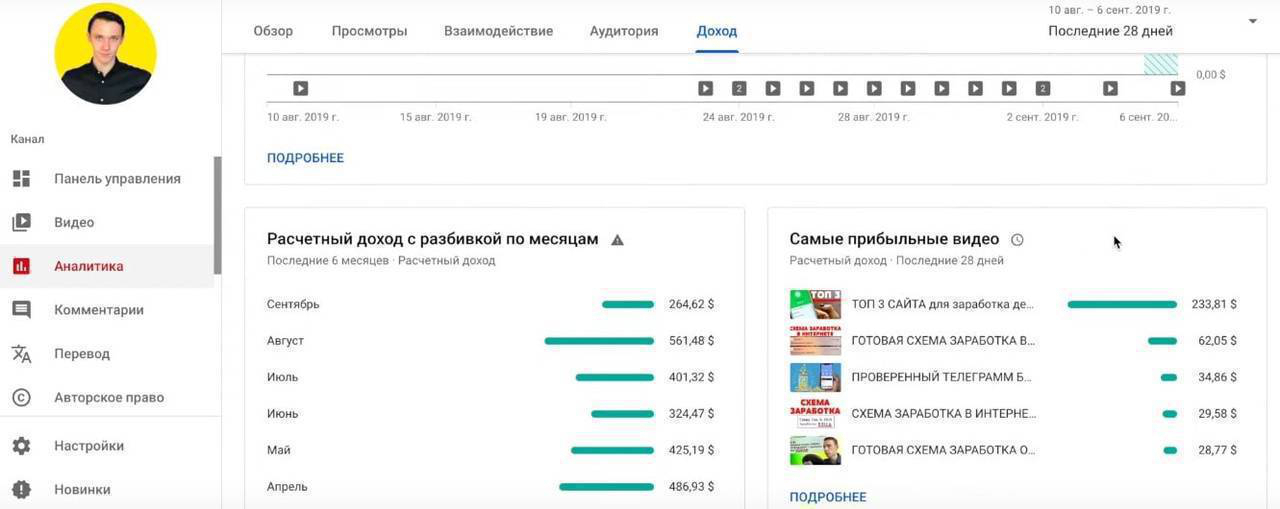This screenshot has height=509, width=1280.
Task: Click the channel profile avatar
Action: click(x=105, y=53)
